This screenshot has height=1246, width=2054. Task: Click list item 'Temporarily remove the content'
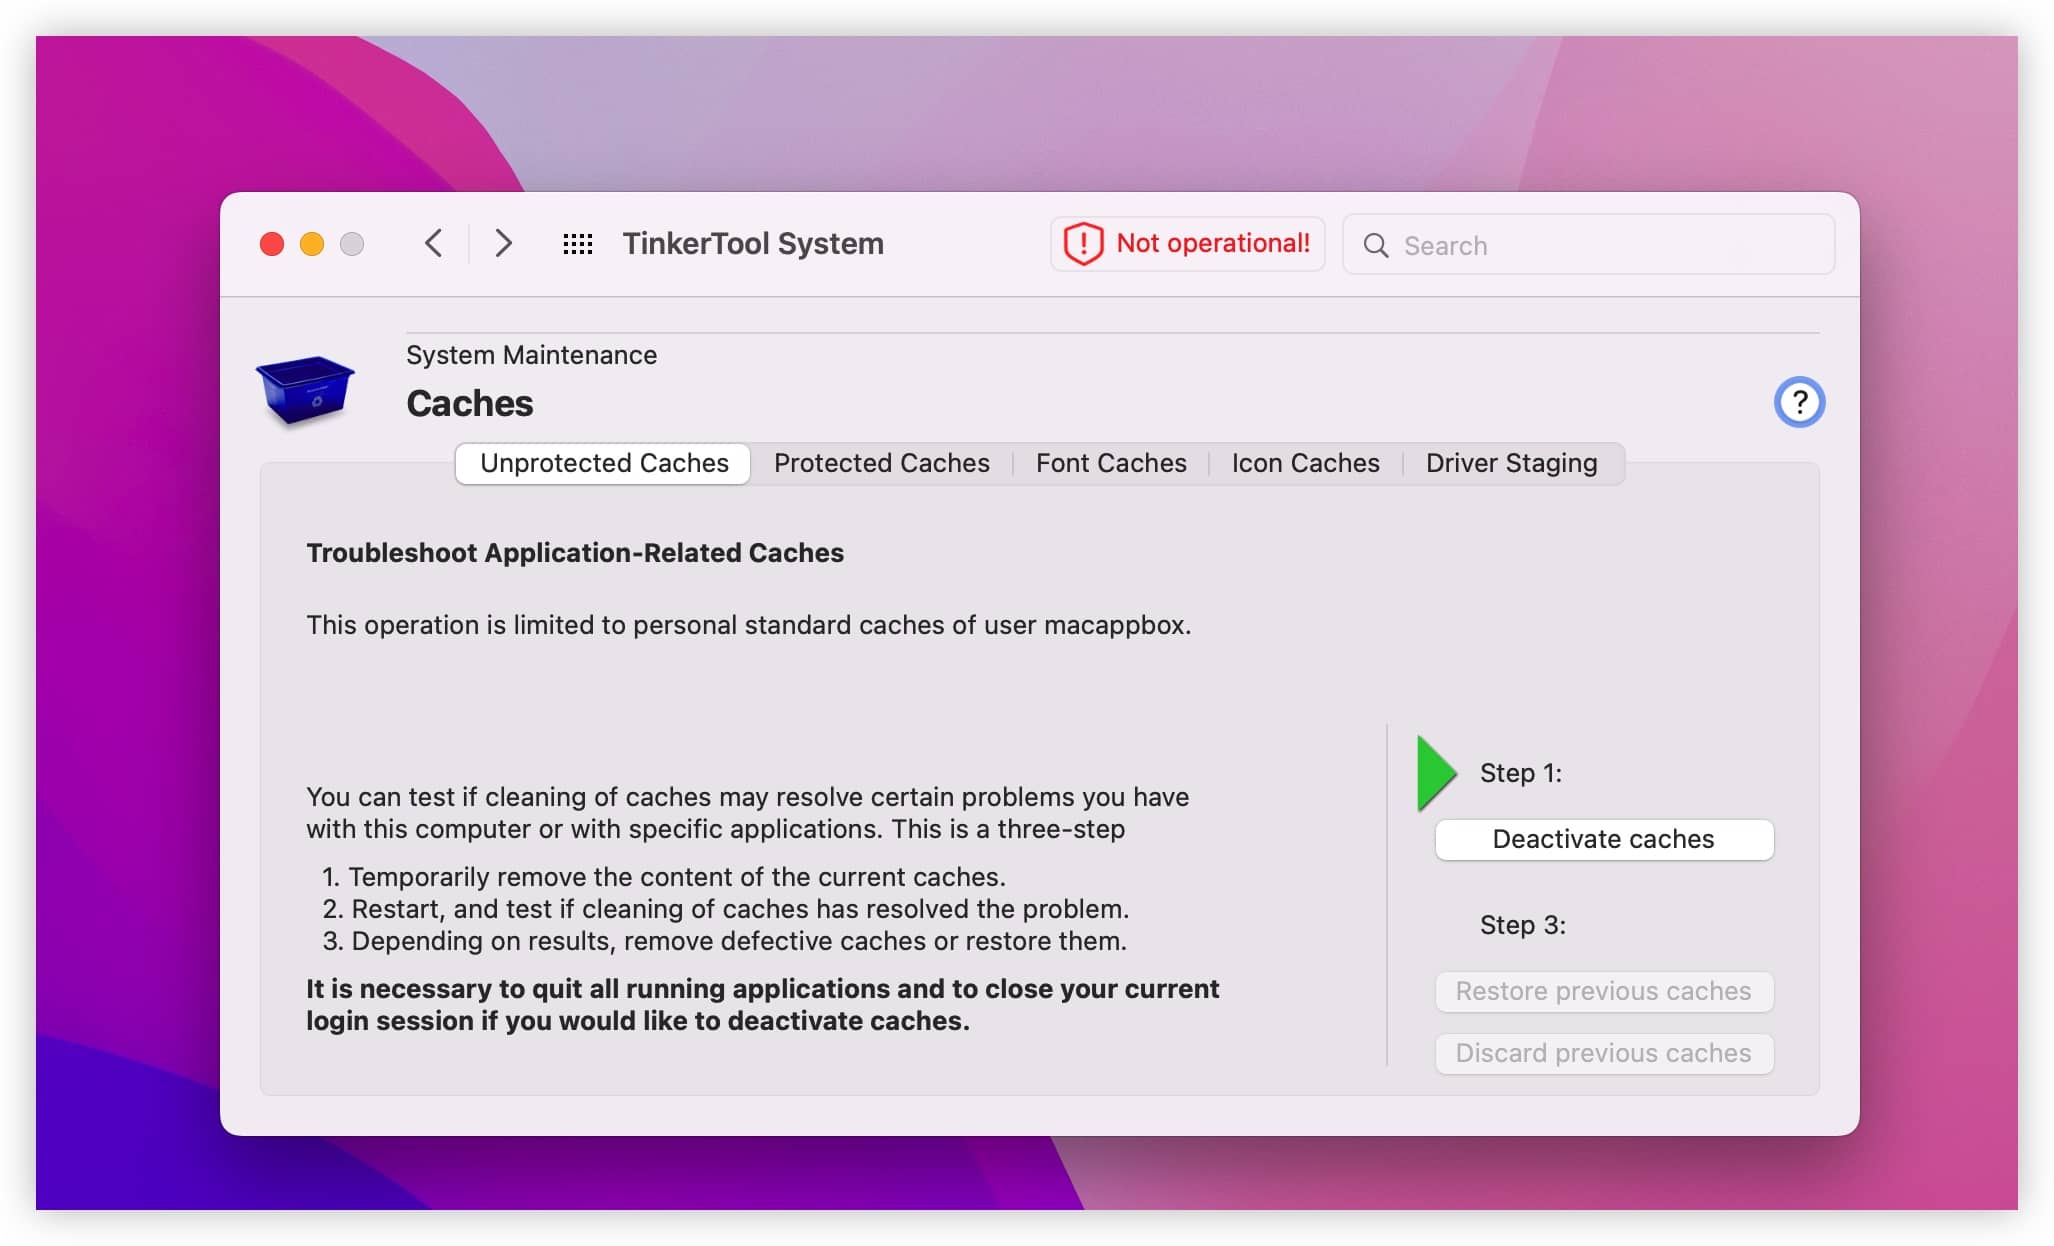tap(664, 877)
